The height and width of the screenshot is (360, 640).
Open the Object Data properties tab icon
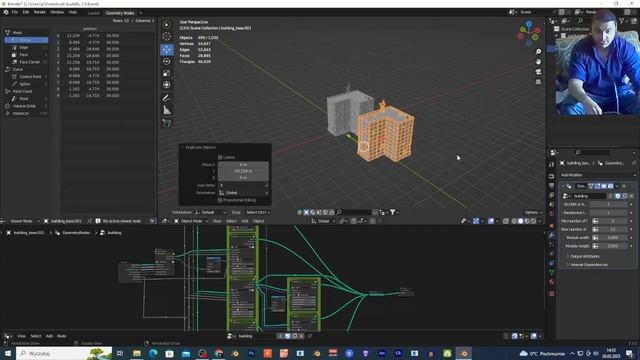click(551, 272)
